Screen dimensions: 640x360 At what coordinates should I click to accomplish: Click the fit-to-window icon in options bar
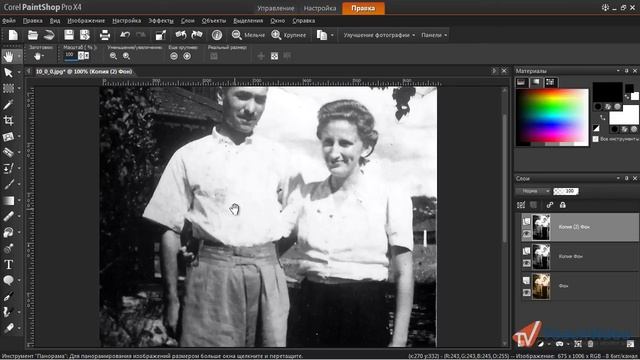point(274,56)
